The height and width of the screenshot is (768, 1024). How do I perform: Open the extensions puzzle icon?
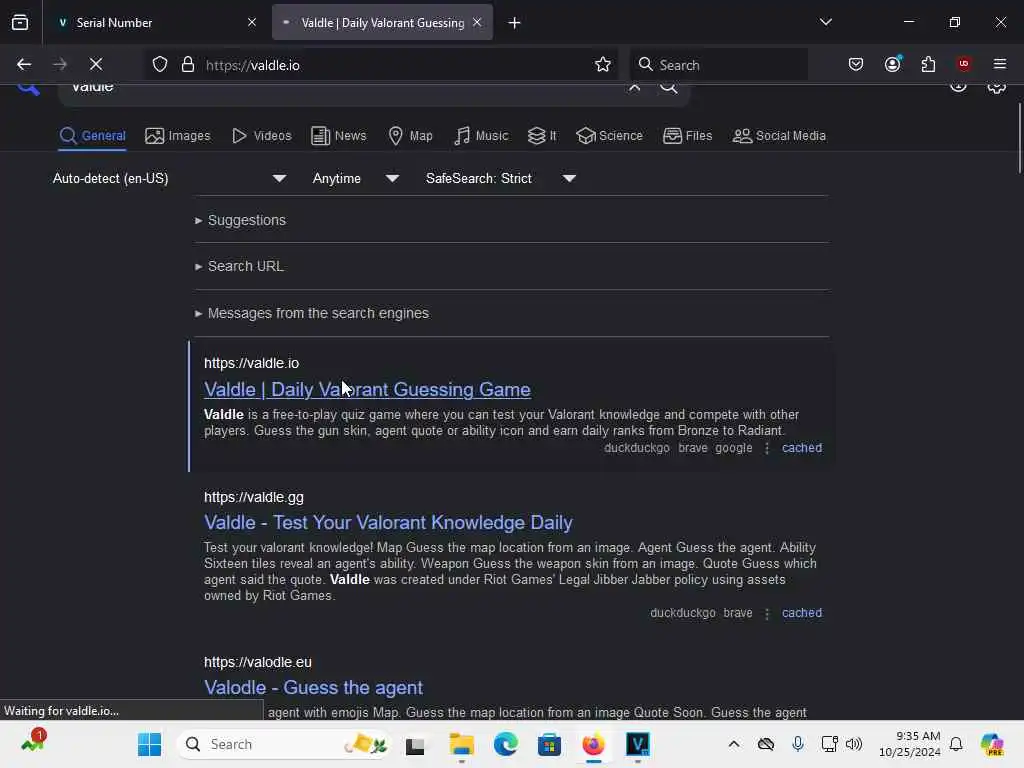(x=928, y=65)
